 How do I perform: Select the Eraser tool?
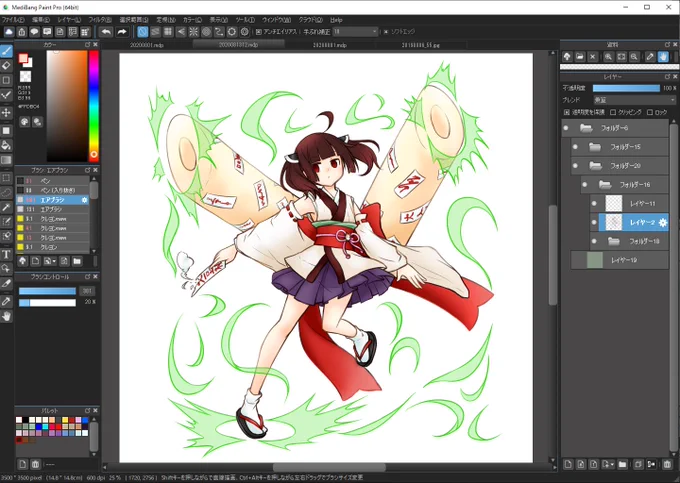pyautogui.click(x=6, y=65)
